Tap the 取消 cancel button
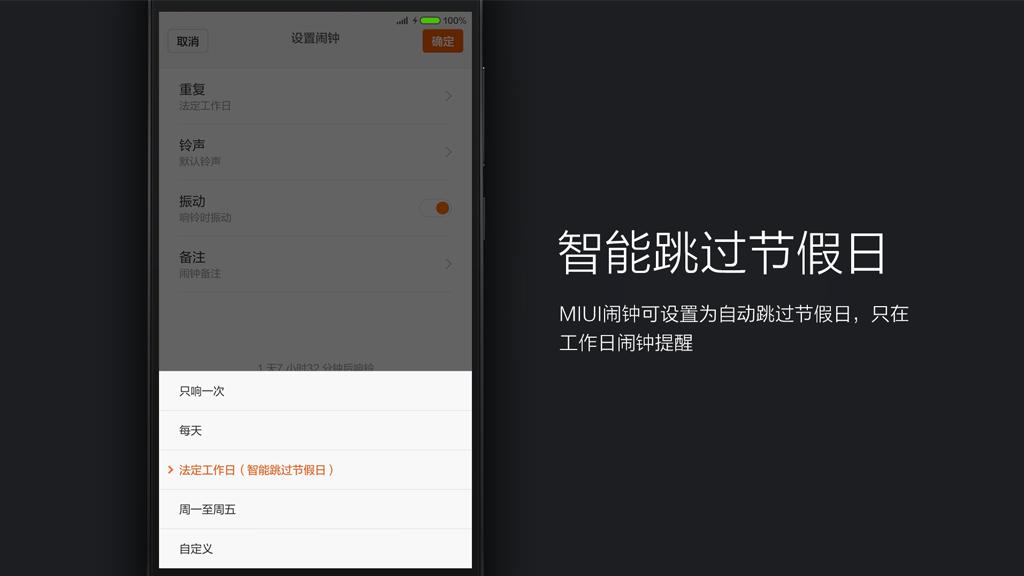The image size is (1024, 576). click(x=186, y=41)
